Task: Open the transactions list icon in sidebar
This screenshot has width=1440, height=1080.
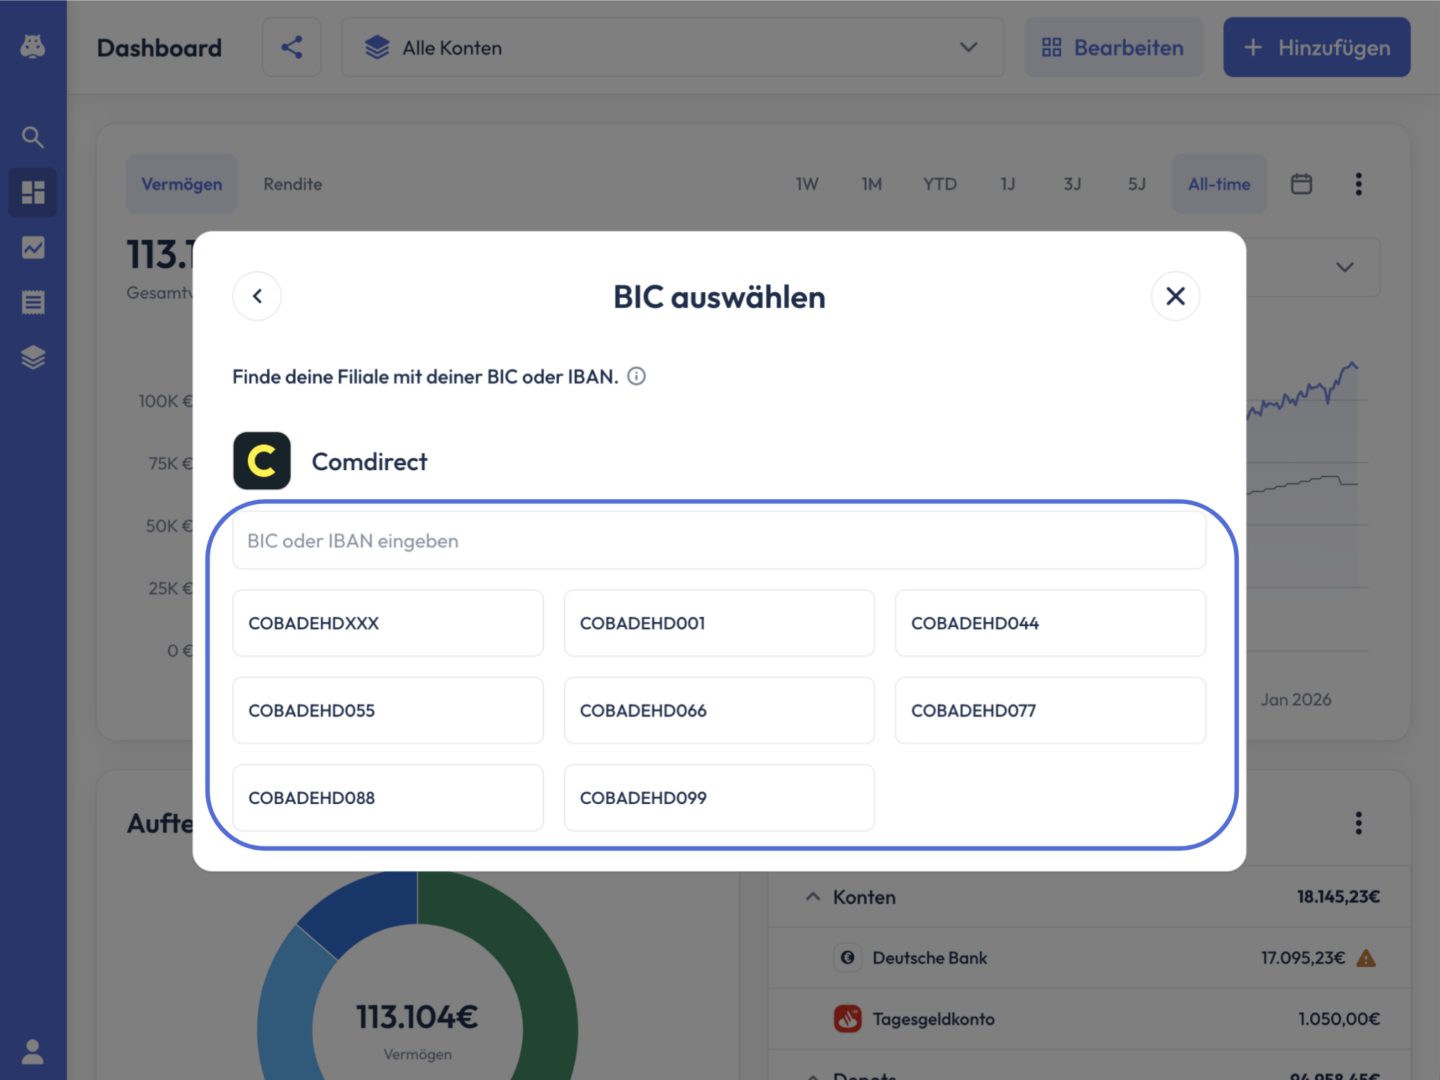Action: (33, 302)
